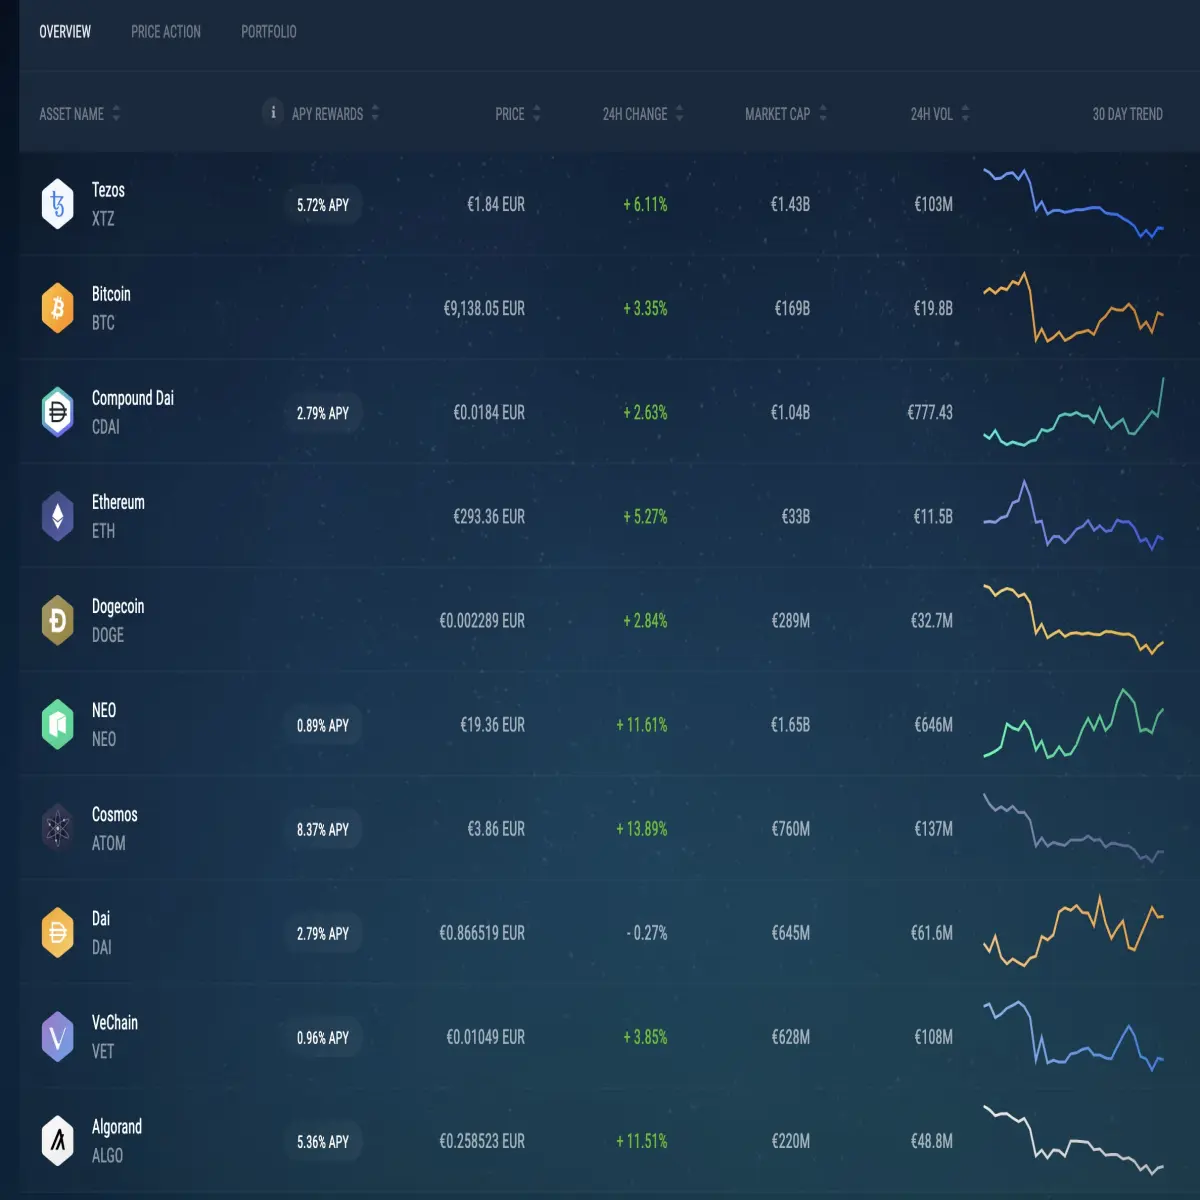
Task: Select the VeChain 0.96% APY badge
Action: click(x=322, y=1037)
